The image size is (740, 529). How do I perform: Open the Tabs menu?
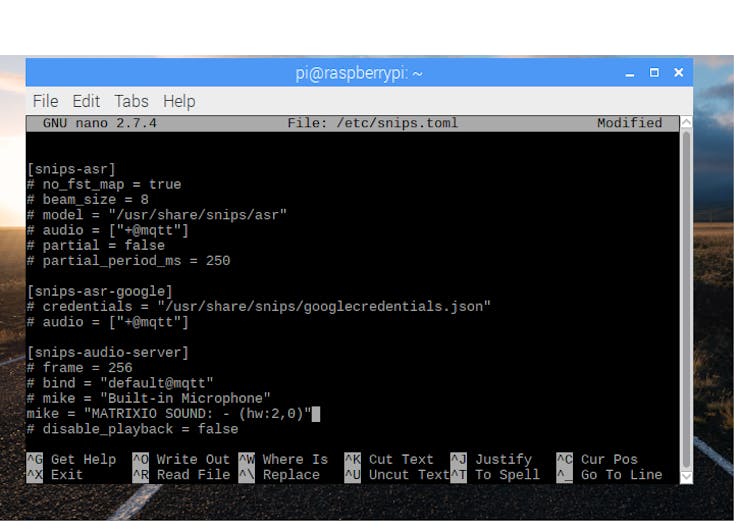click(x=131, y=101)
